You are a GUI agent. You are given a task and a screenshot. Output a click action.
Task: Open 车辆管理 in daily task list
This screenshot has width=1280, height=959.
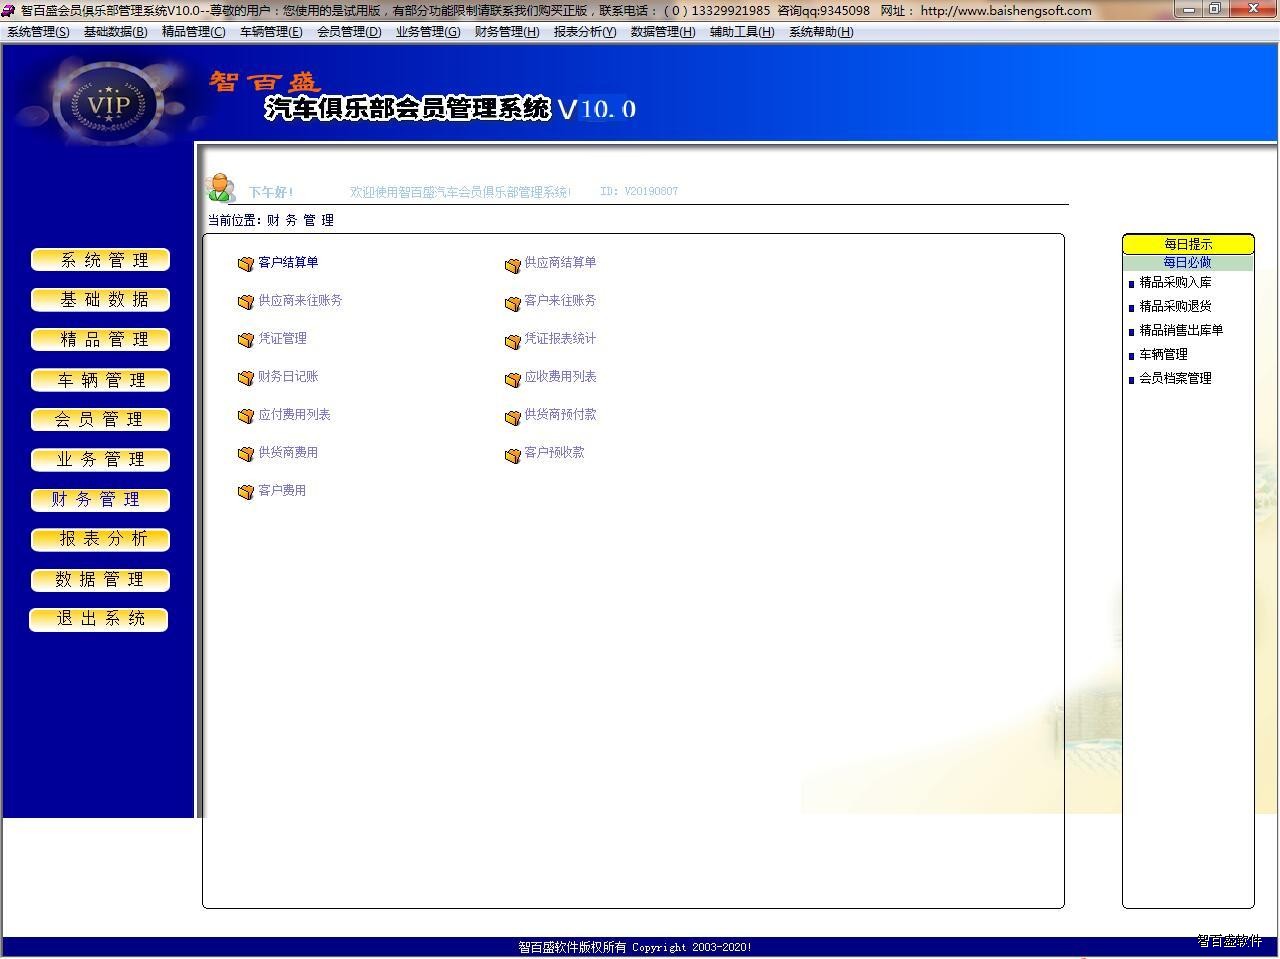click(x=1163, y=354)
